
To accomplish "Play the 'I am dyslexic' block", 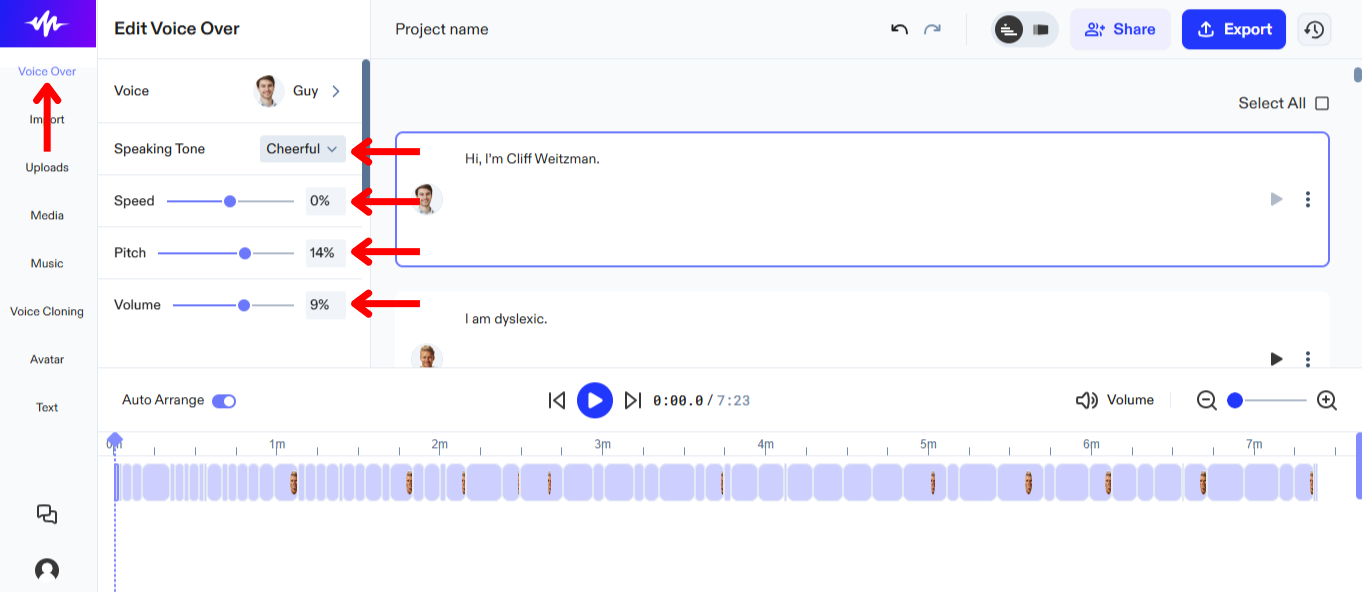I will coord(1276,357).
